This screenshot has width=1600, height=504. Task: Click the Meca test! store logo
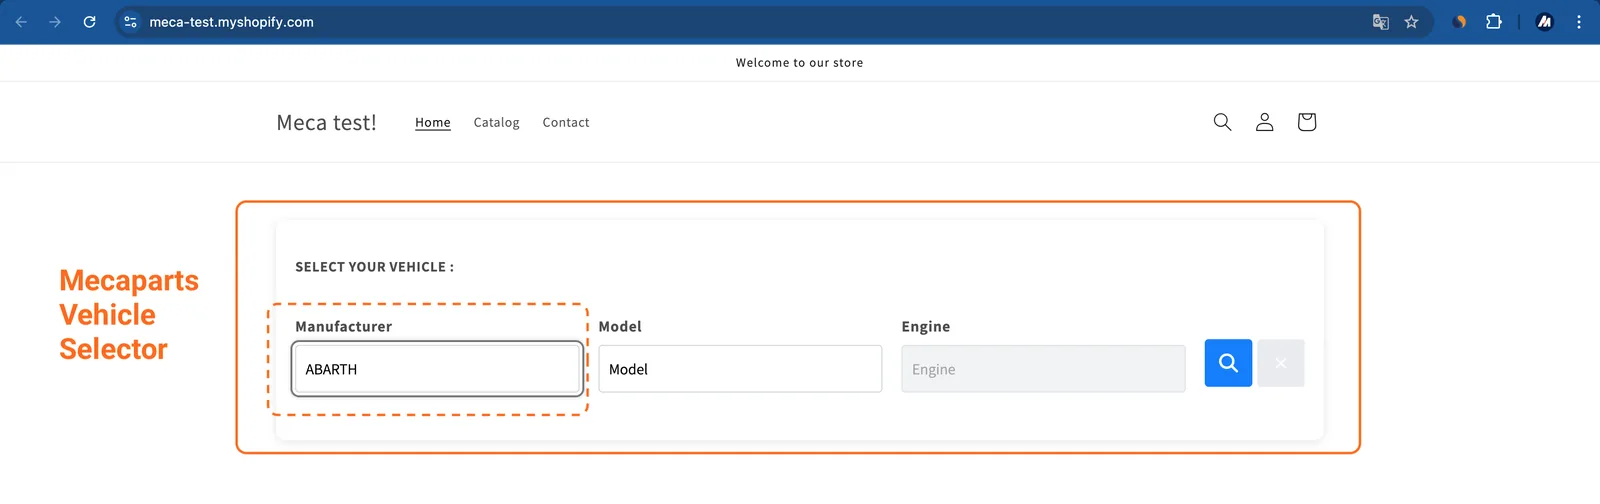click(326, 122)
